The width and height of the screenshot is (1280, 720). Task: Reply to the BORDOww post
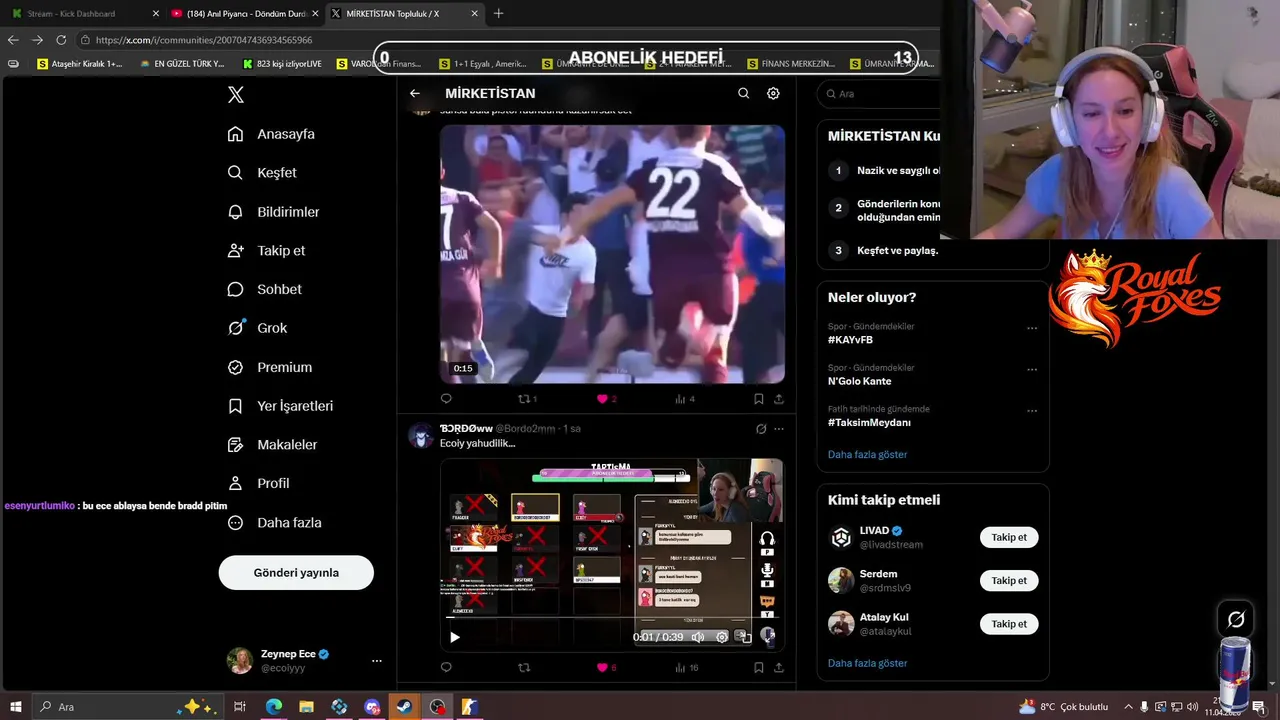tap(446, 667)
